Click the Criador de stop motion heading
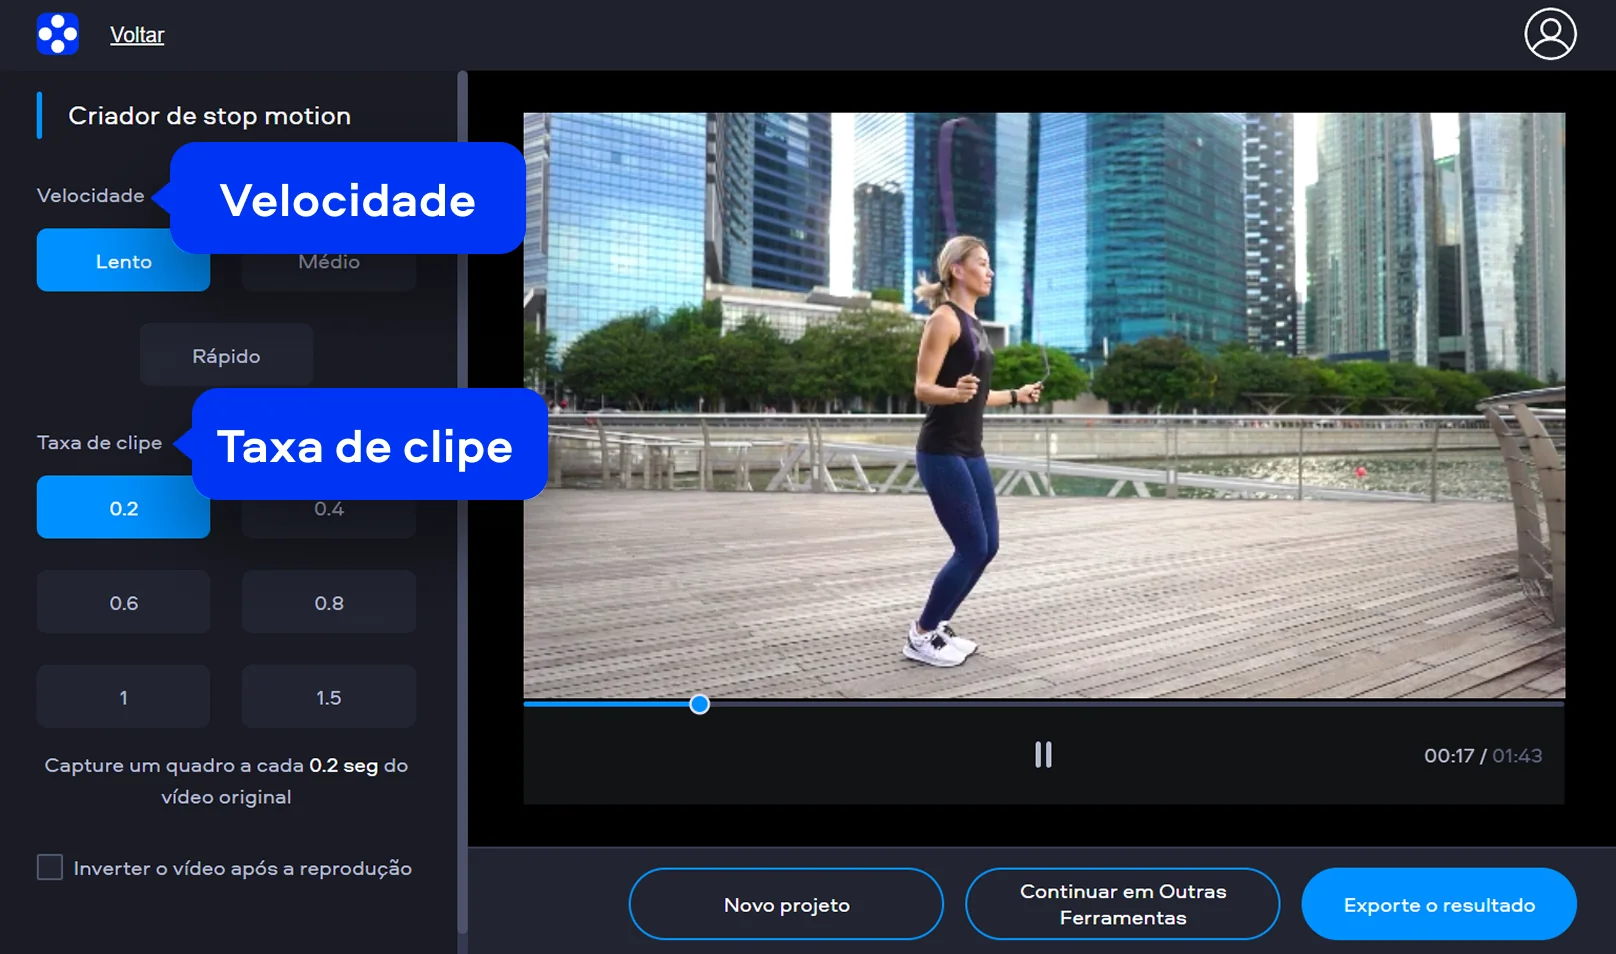This screenshot has width=1616, height=954. pyautogui.click(x=209, y=116)
